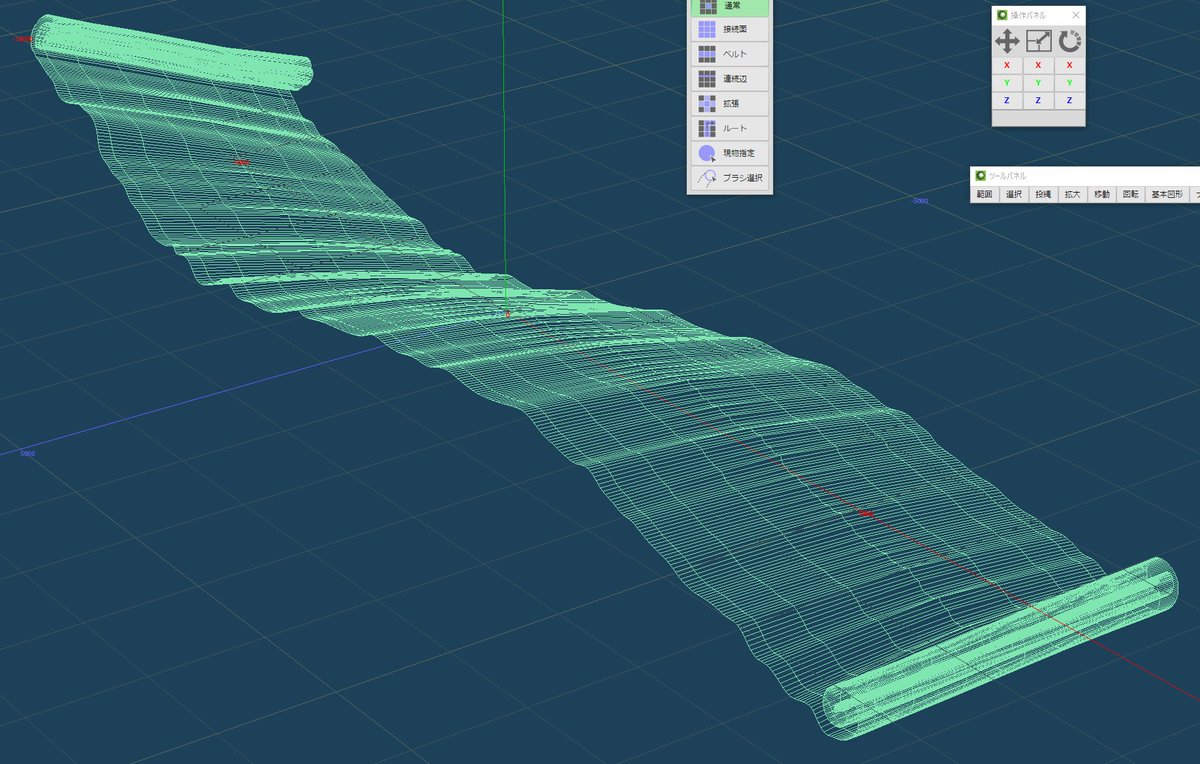
Task: Open the 範囲 tab in ツールパネル
Action: coord(985,194)
